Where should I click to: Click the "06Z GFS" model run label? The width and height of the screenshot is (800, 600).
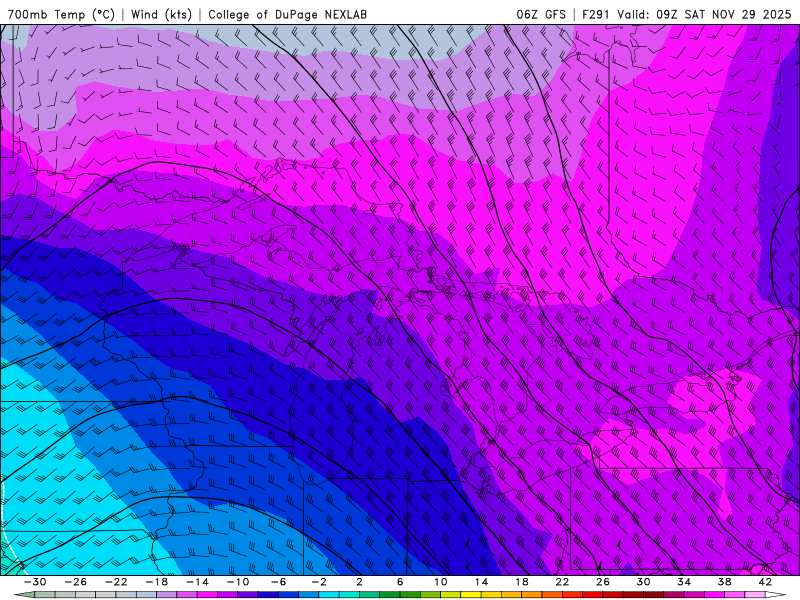click(541, 15)
